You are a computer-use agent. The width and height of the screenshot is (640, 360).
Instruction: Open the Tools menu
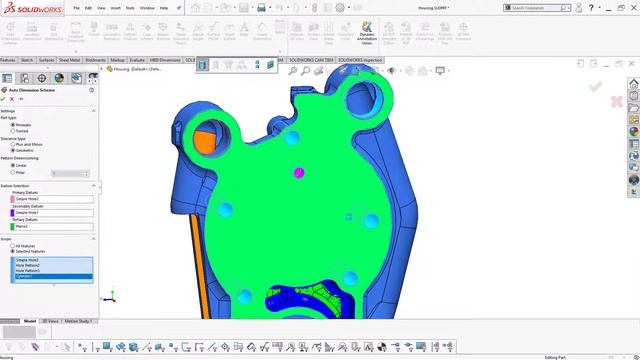click(130, 8)
